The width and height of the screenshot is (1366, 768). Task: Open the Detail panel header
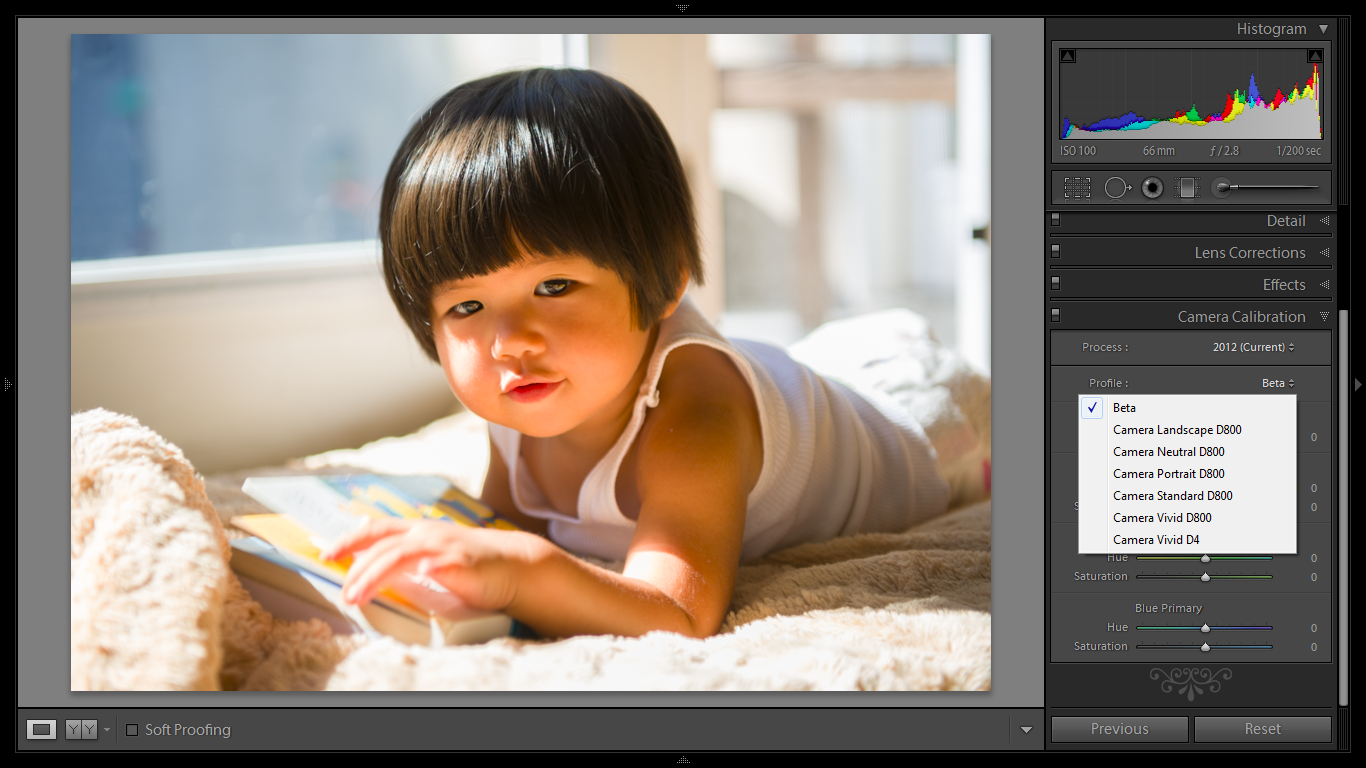click(1286, 220)
